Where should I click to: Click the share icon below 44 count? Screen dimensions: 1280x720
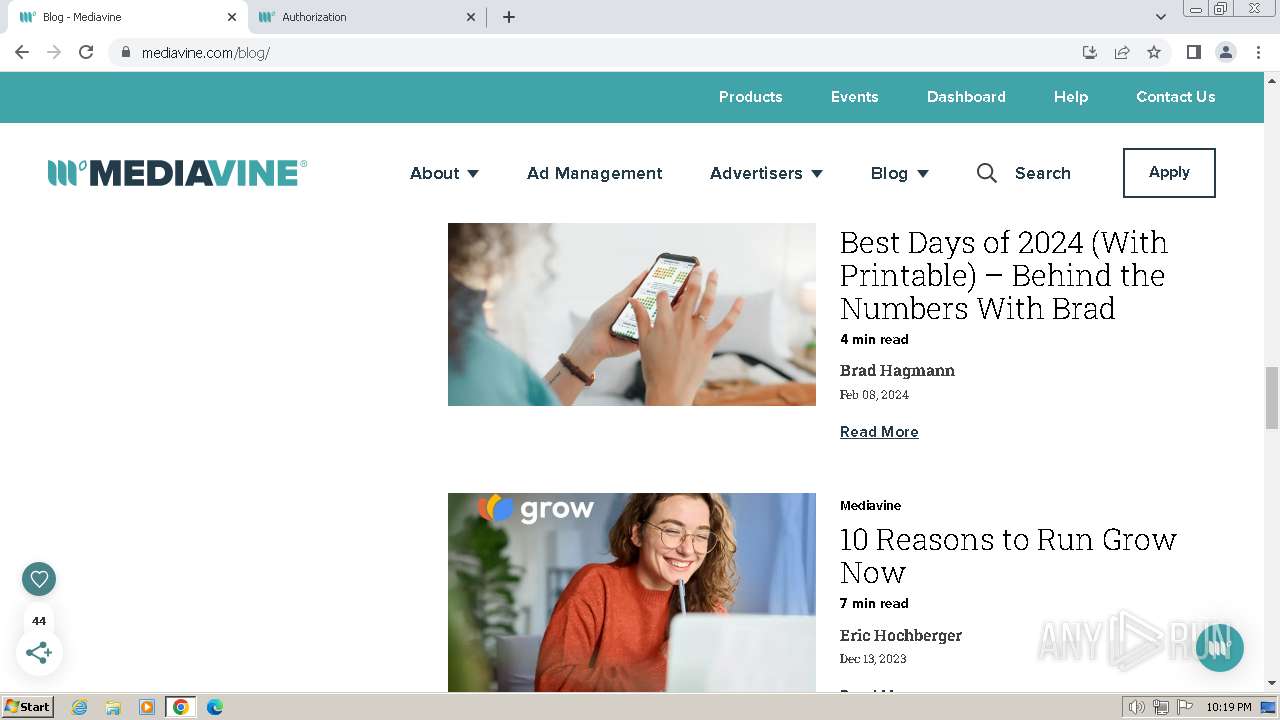pyautogui.click(x=39, y=653)
